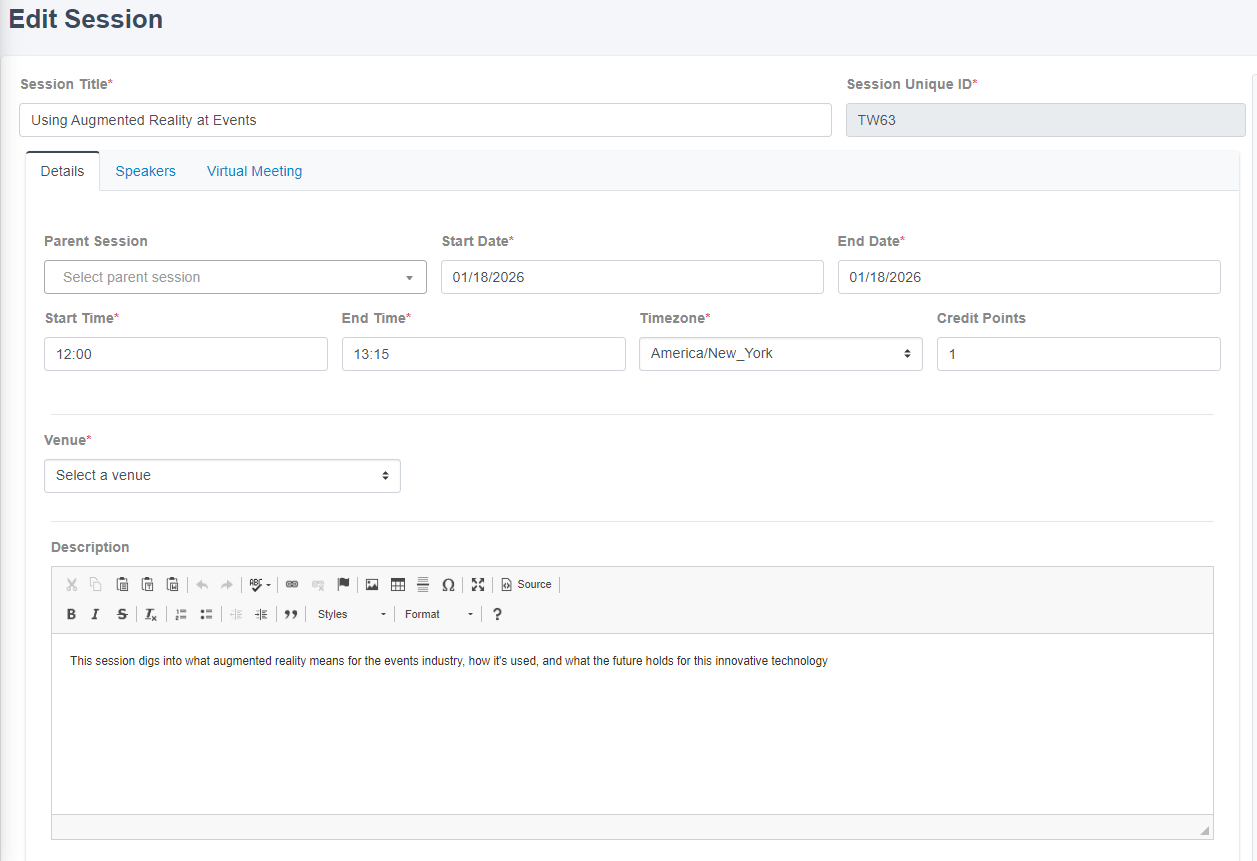The width and height of the screenshot is (1257, 861).
Task: Insert a special character using Omega icon
Action: (448, 585)
